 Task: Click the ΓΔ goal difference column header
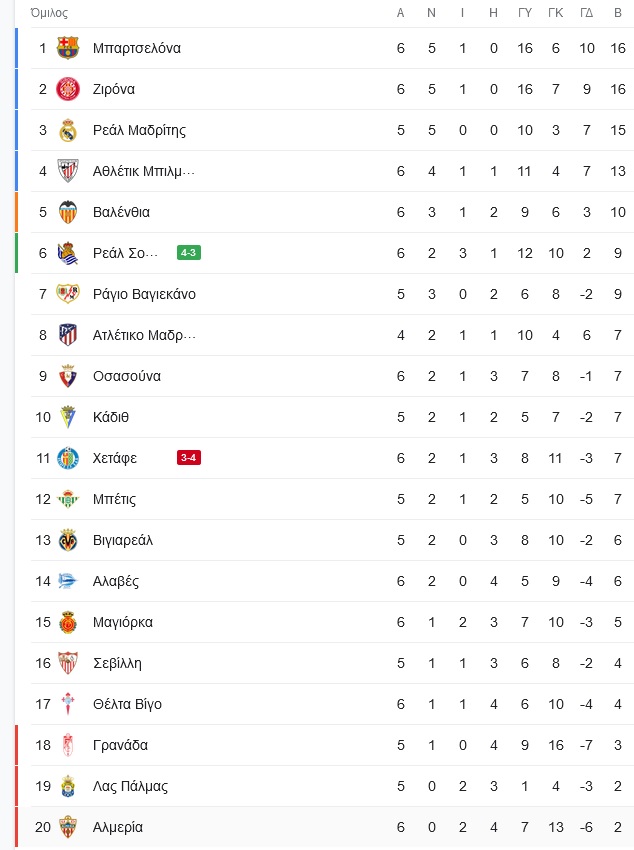(586, 13)
